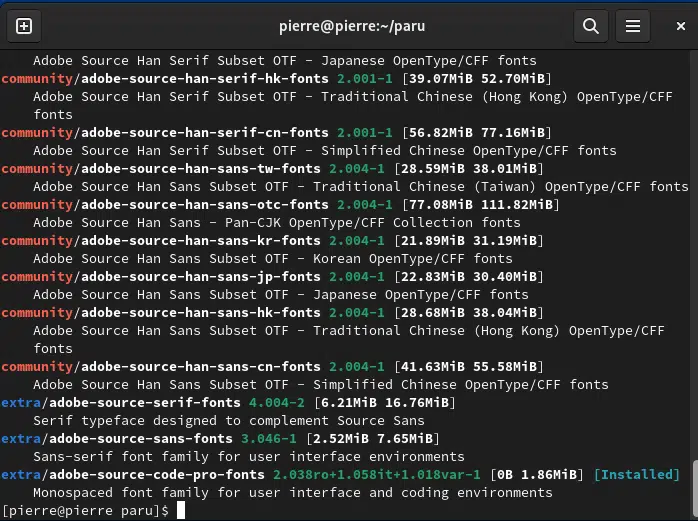Click 'extra' repo label of adobe-source-serif-fonts
The image size is (698, 521).
(x=21, y=403)
